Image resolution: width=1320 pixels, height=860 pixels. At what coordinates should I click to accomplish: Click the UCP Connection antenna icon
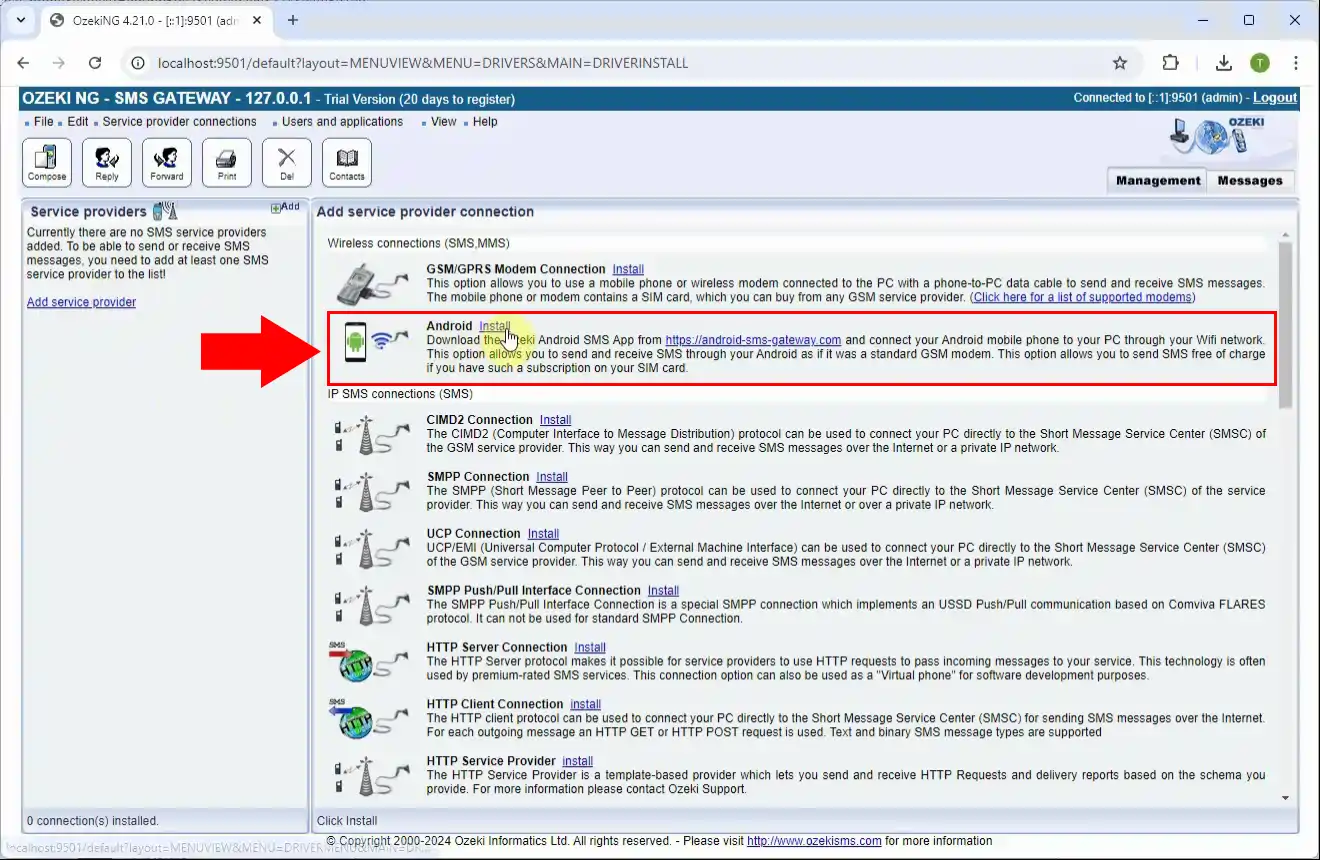(x=371, y=549)
